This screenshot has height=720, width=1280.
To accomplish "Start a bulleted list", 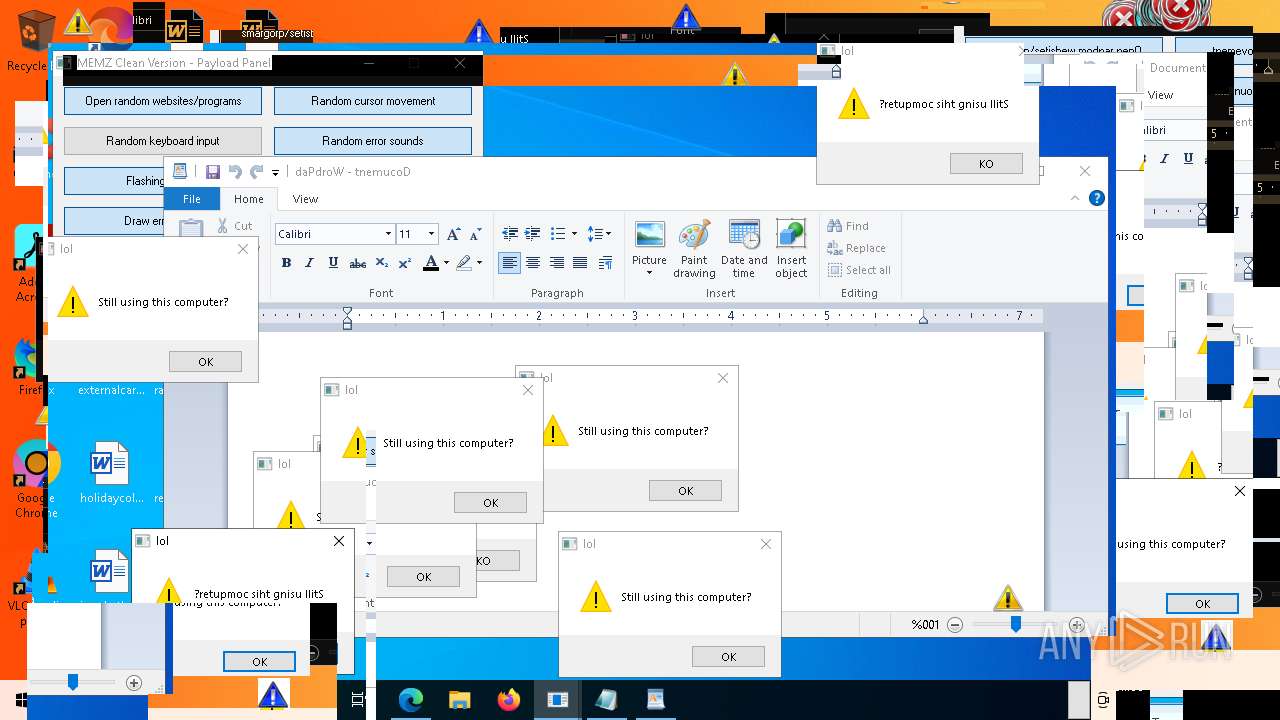I will click(558, 234).
